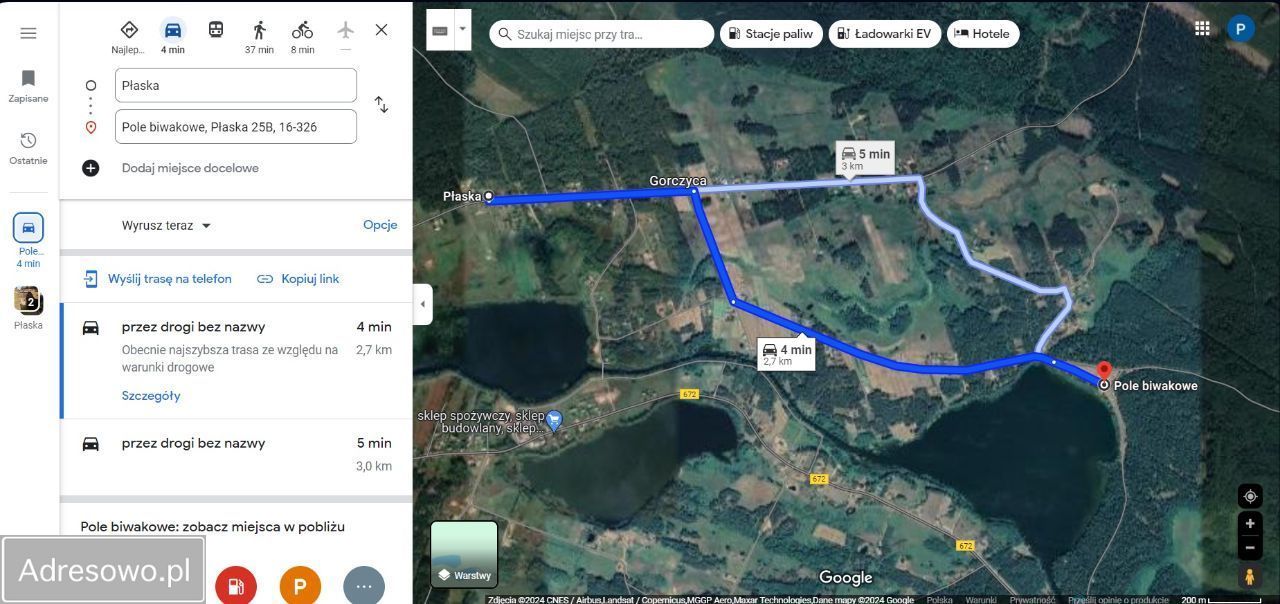Open the Zapisane saved places tab
The height and width of the screenshot is (604, 1280).
click(x=28, y=86)
